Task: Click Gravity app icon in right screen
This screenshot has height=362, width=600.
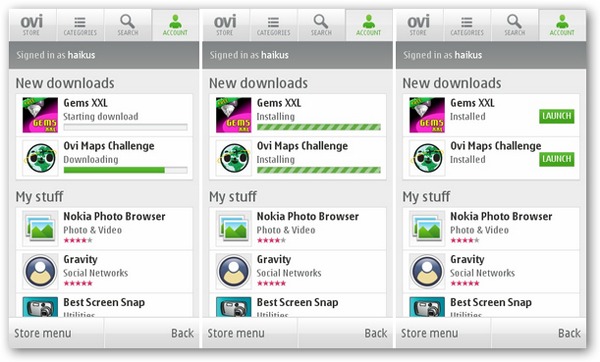Action: pyautogui.click(x=427, y=271)
